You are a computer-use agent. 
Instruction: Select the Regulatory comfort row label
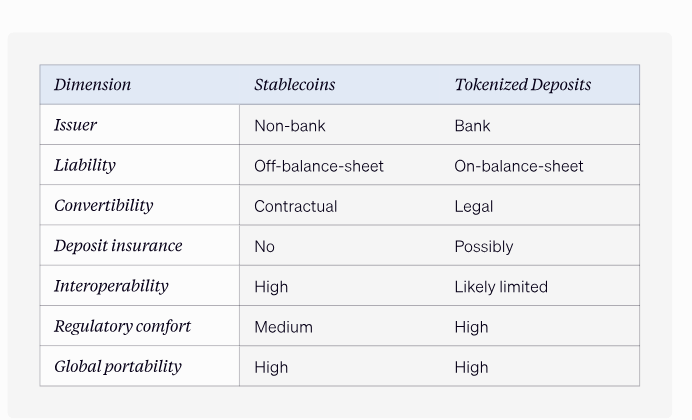122,326
